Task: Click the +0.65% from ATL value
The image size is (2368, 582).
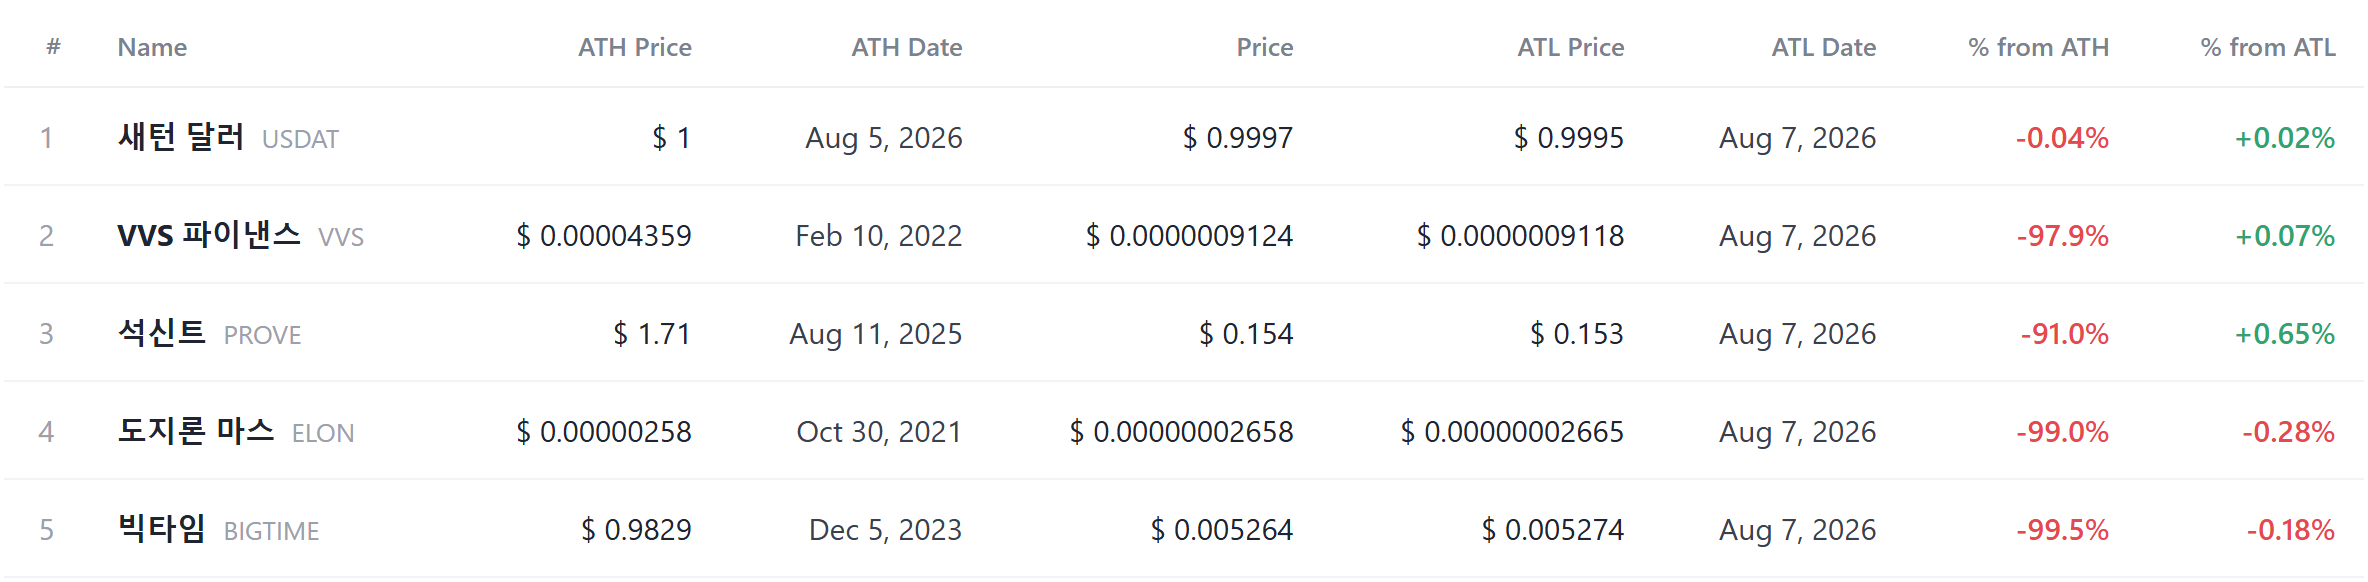Action: pos(2285,334)
